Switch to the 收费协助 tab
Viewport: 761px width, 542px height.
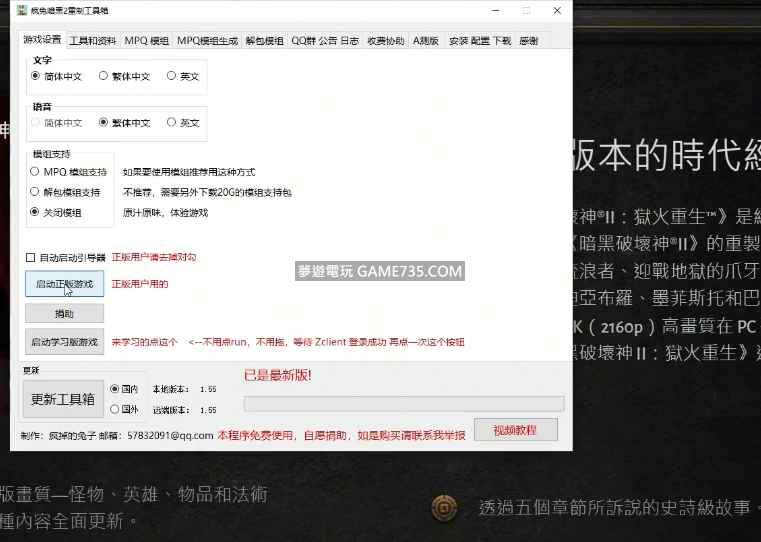click(x=386, y=41)
